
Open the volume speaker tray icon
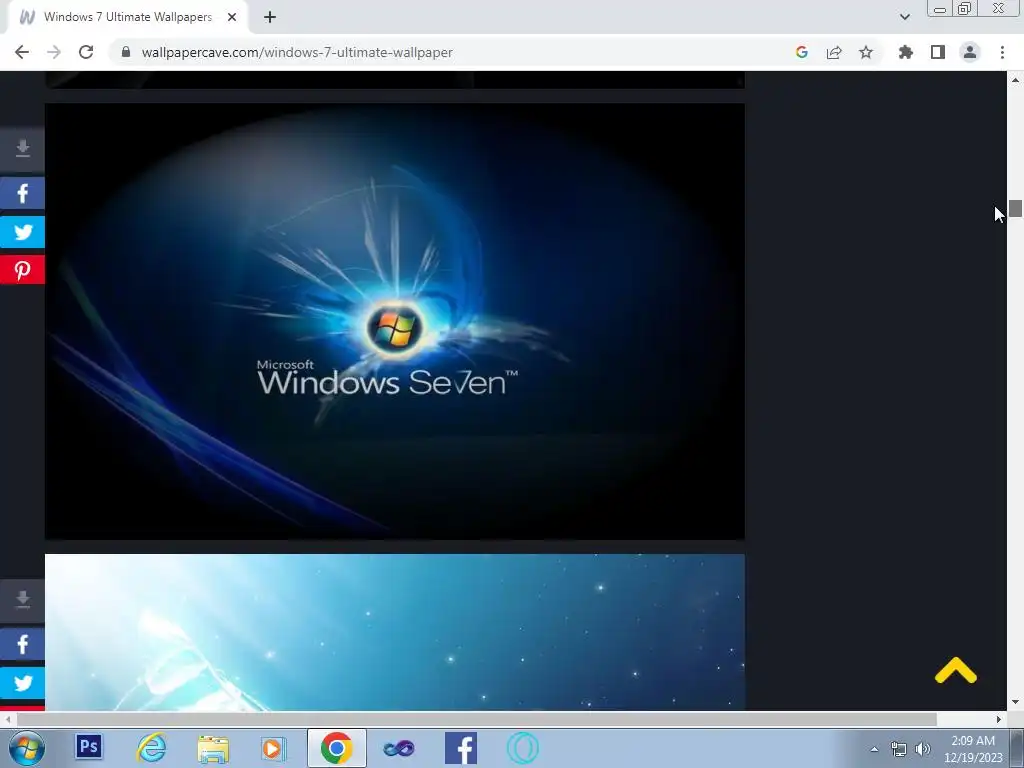point(923,749)
